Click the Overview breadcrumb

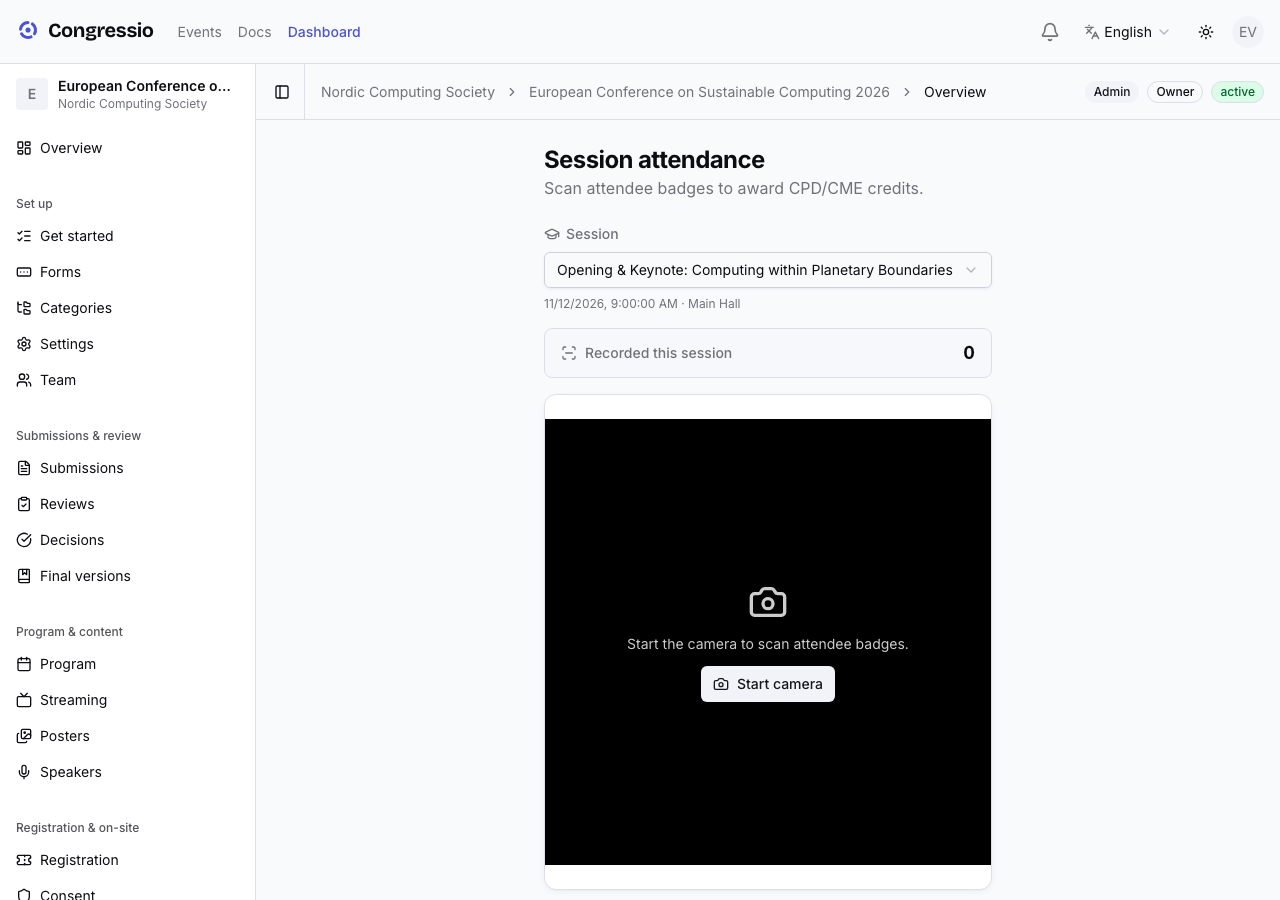[x=955, y=92]
